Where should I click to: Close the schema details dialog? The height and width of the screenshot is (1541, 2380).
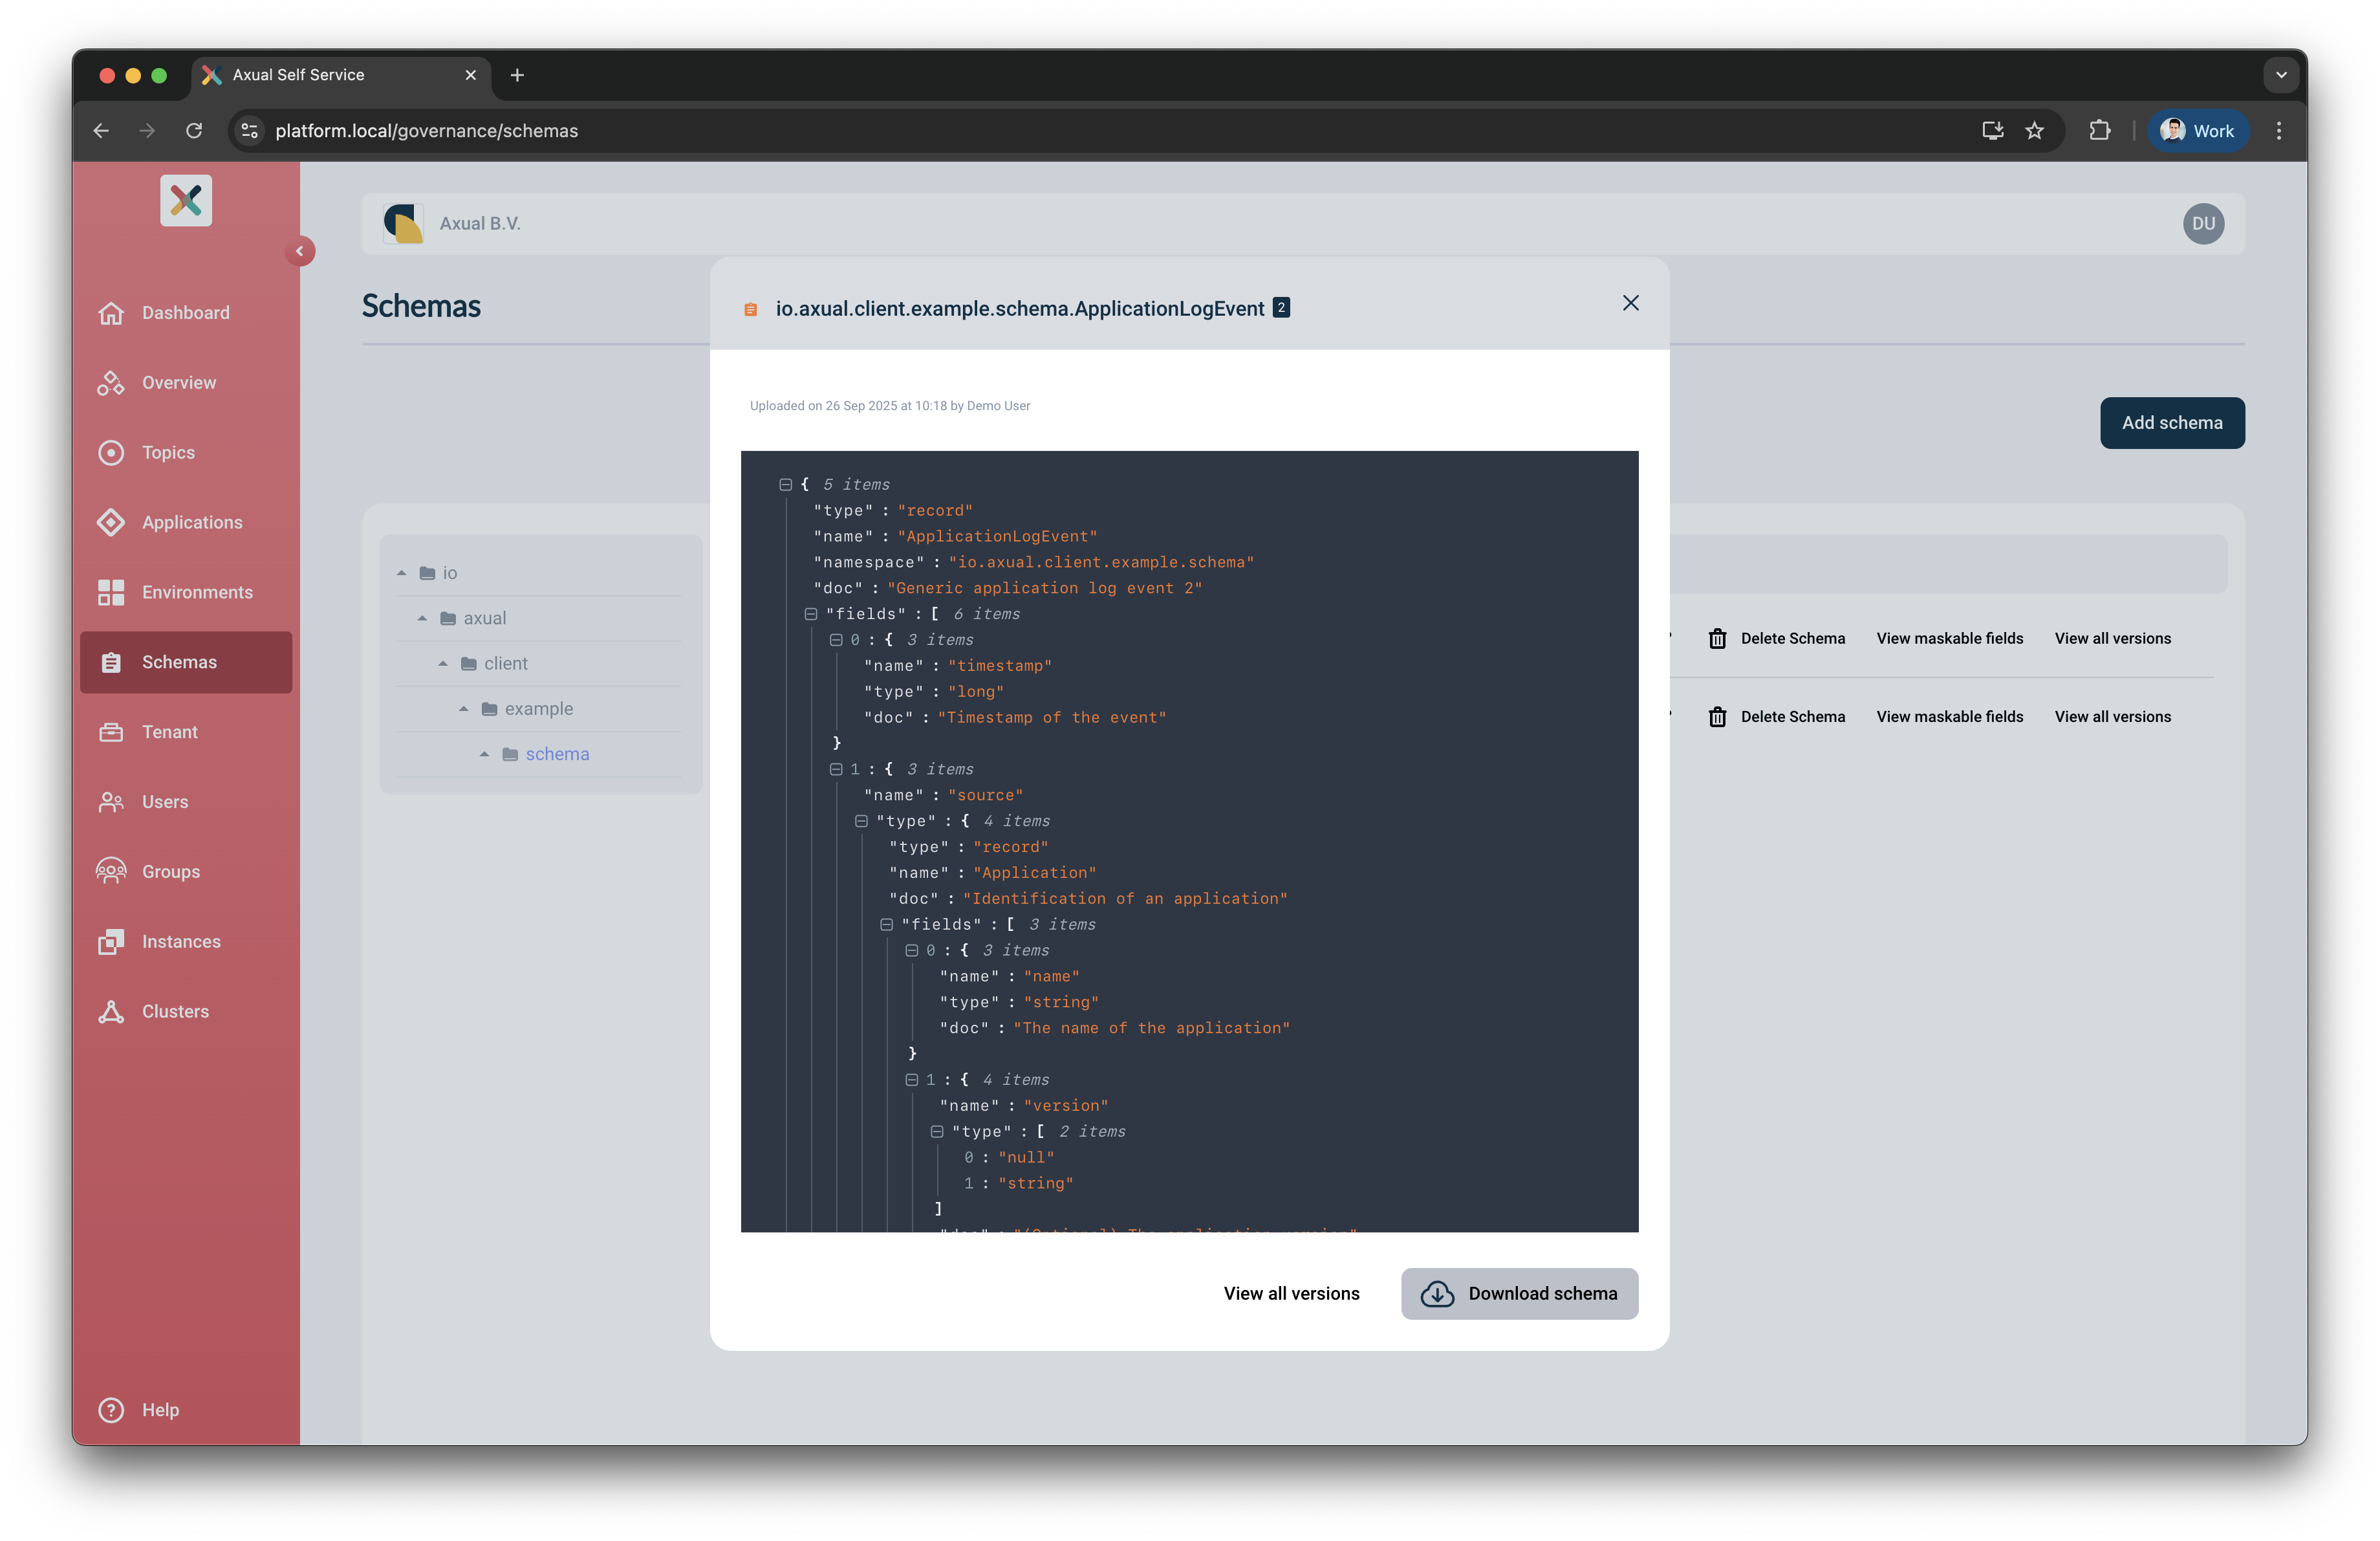click(1630, 303)
